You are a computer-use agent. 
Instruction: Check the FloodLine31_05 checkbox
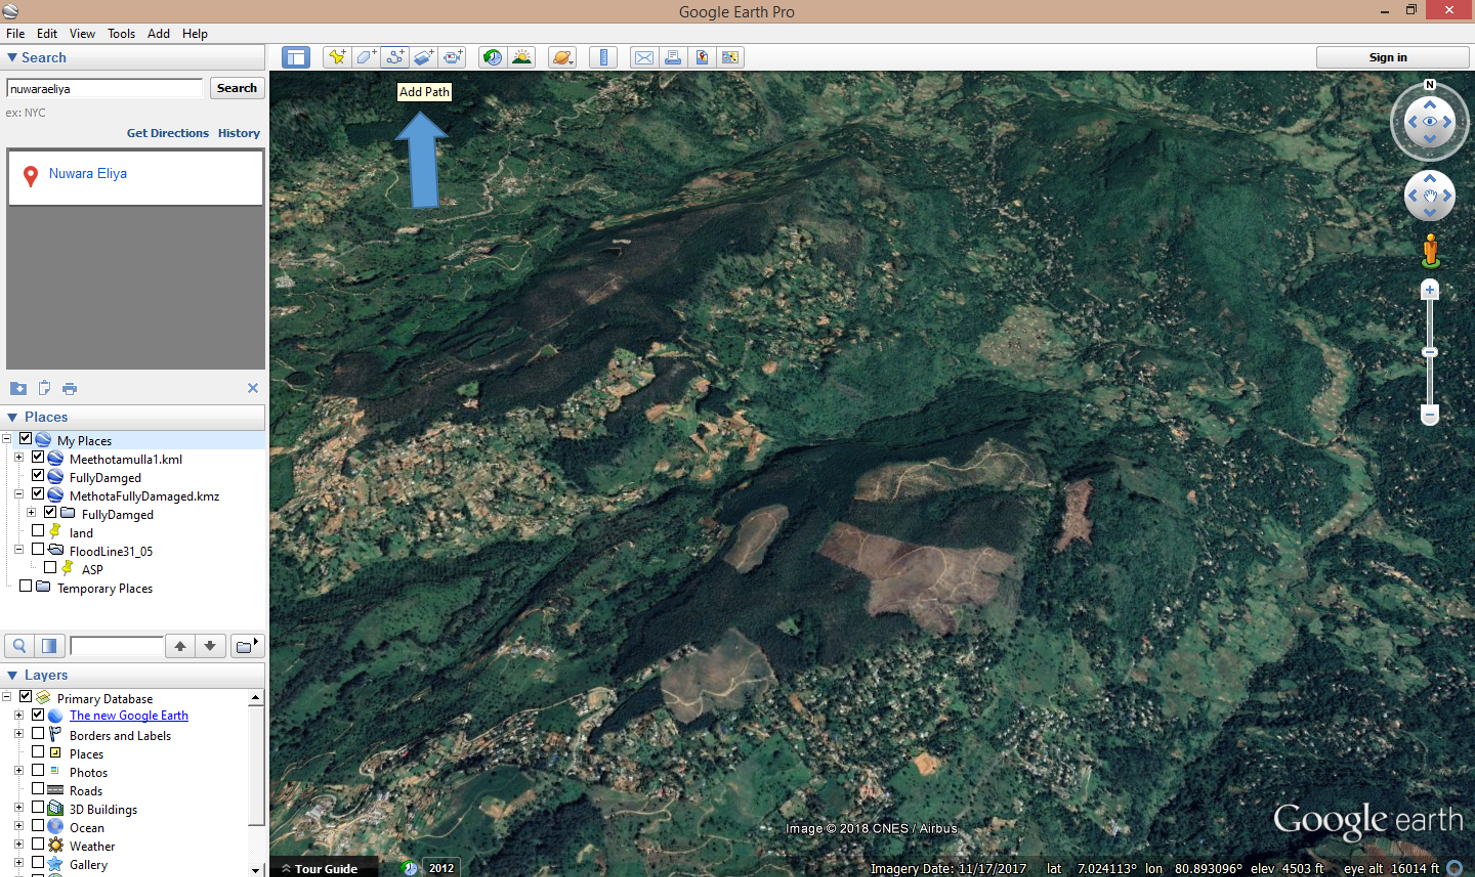[x=38, y=550]
